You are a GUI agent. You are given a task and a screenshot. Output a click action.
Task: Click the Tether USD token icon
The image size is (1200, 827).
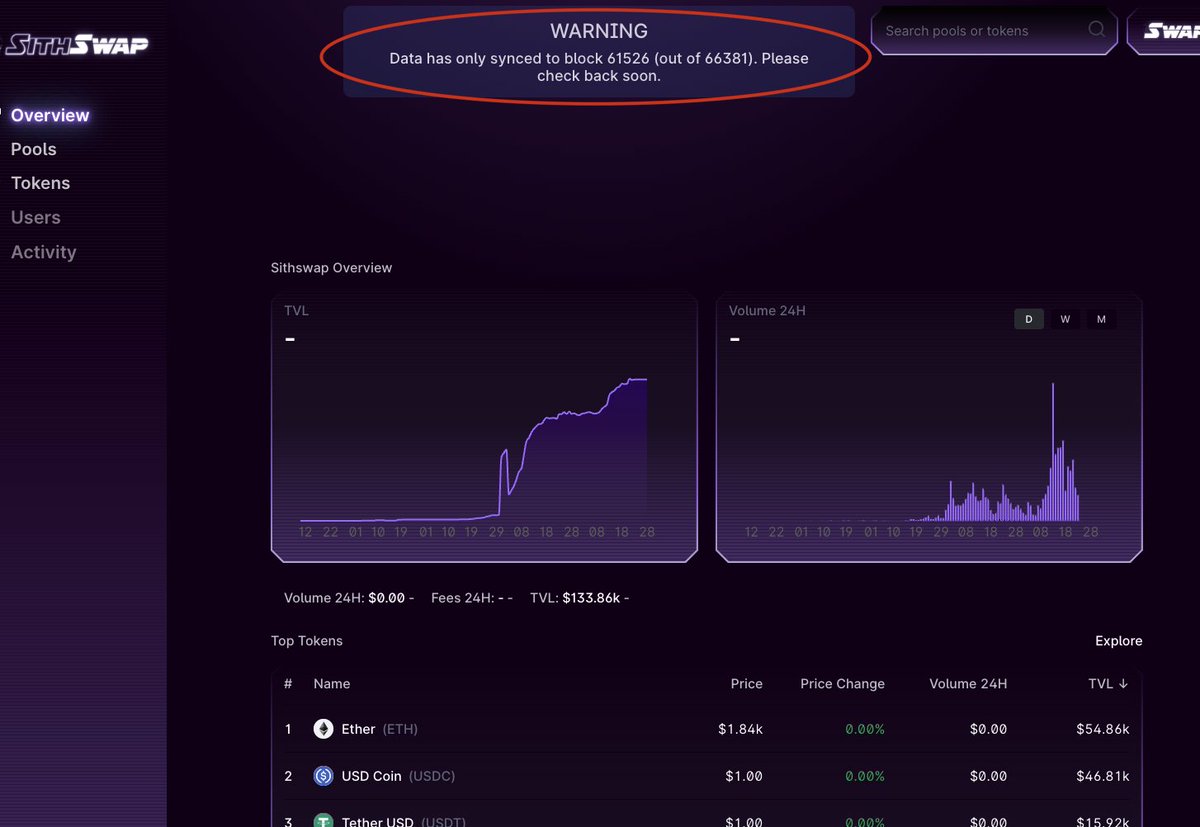tap(323, 821)
